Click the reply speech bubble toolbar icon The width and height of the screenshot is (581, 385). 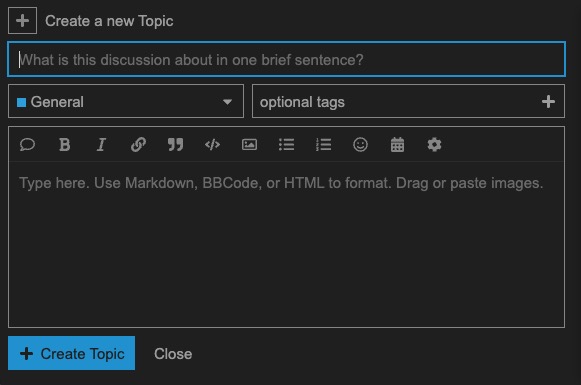click(27, 145)
